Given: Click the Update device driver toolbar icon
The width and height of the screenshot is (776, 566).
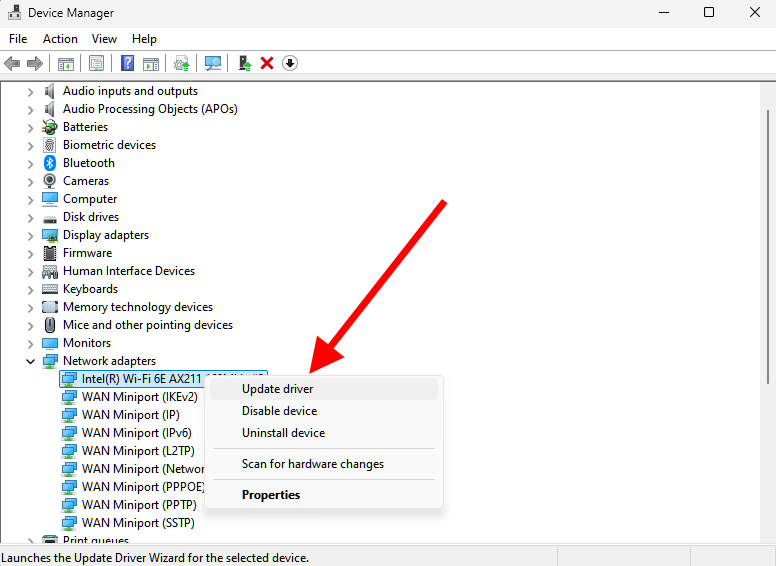Looking at the screenshot, I should click(244, 63).
